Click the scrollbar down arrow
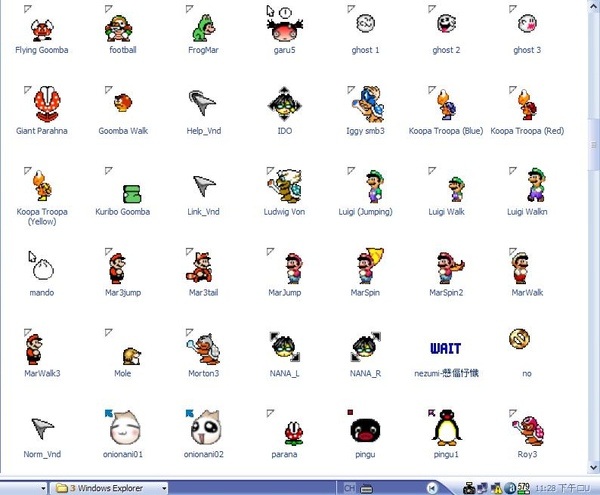The width and height of the screenshot is (600, 495). coord(594,467)
